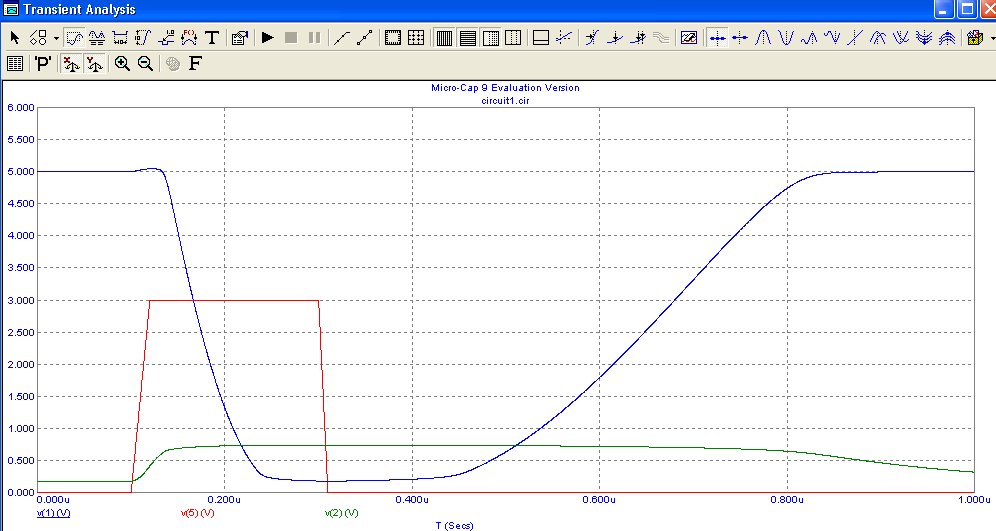This screenshot has height=531, width=996.
Task: Expand the dropdown arrow at toolbar's right end
Action: coord(989,38)
